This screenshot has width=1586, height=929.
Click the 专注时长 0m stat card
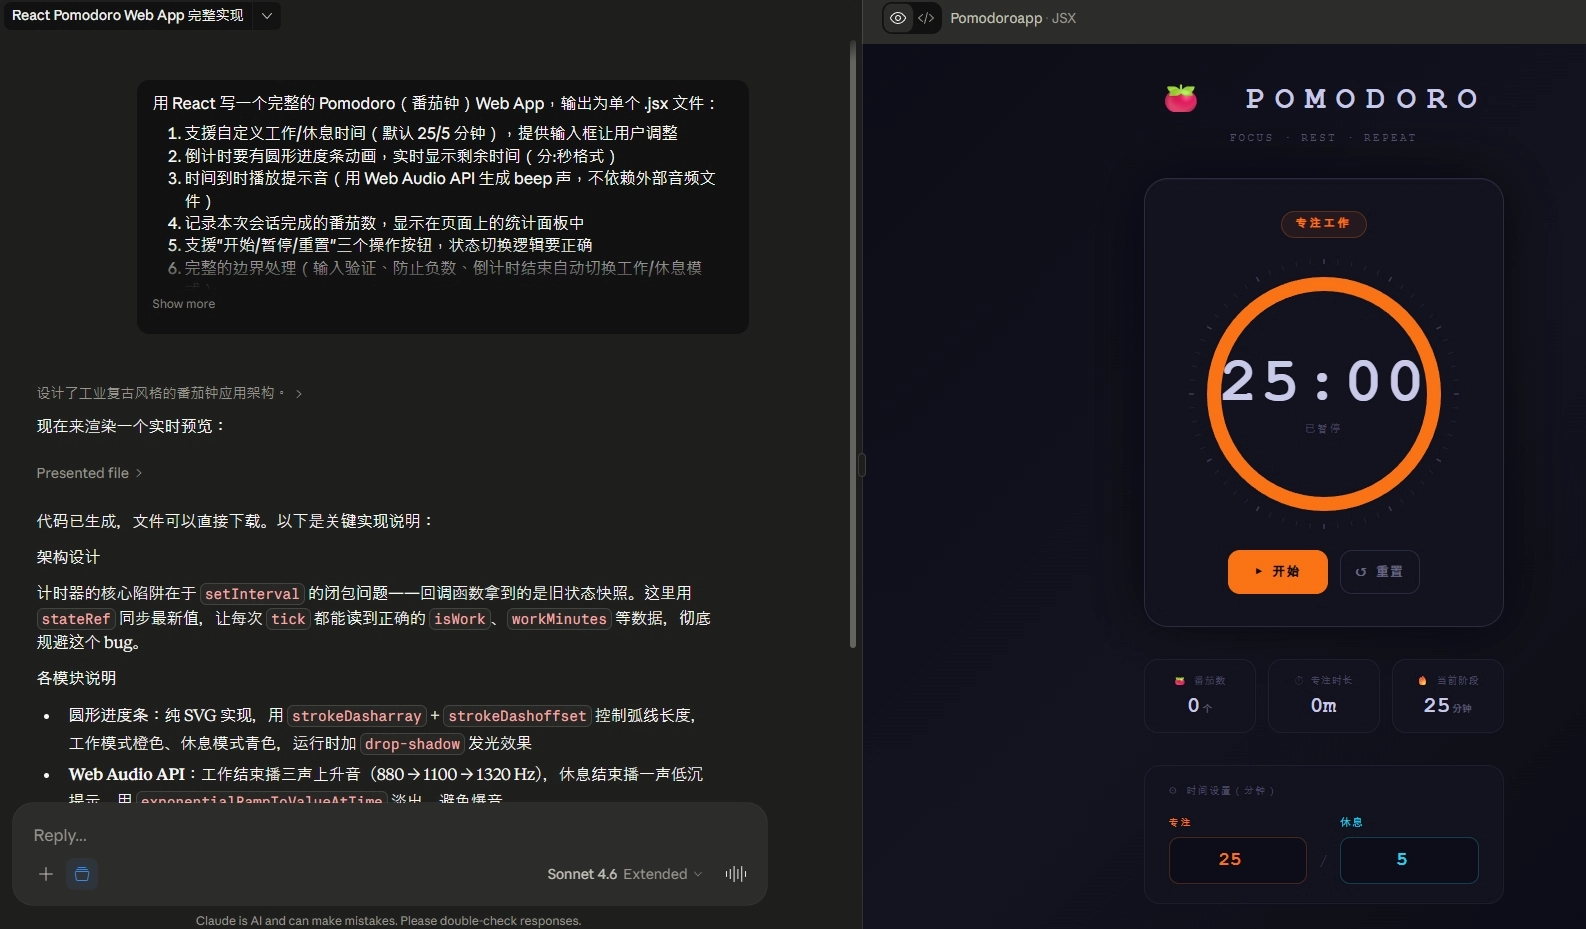point(1324,696)
